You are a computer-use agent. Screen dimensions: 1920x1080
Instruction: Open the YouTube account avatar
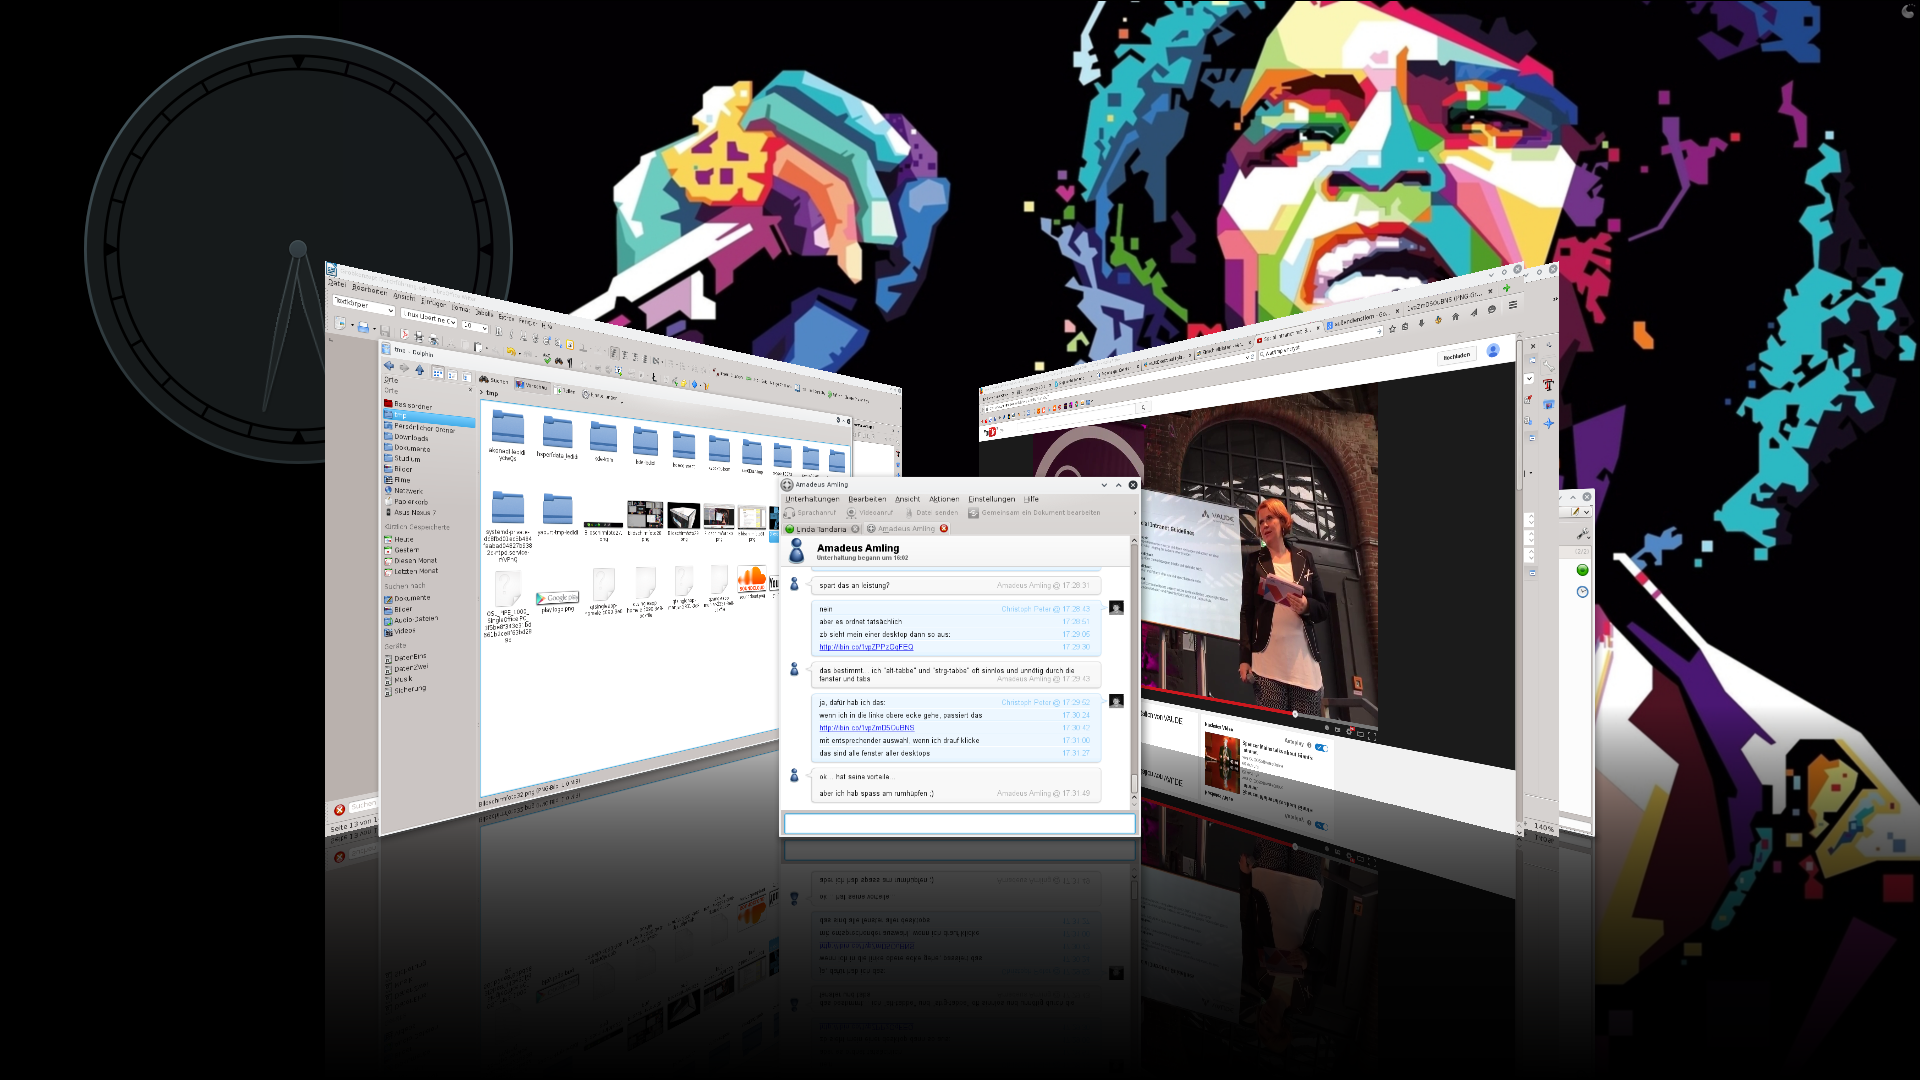tap(1493, 350)
